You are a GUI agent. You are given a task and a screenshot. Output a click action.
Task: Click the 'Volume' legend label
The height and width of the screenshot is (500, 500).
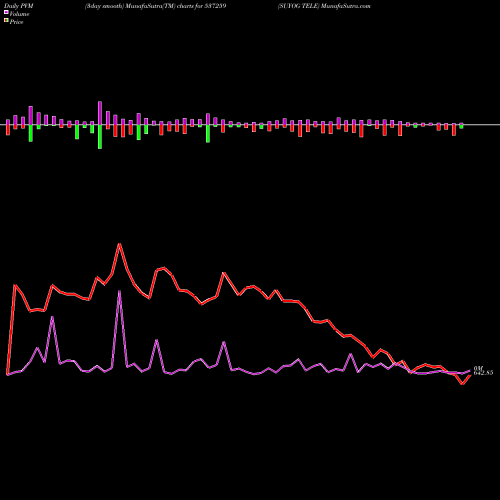pyautogui.click(x=19, y=14)
